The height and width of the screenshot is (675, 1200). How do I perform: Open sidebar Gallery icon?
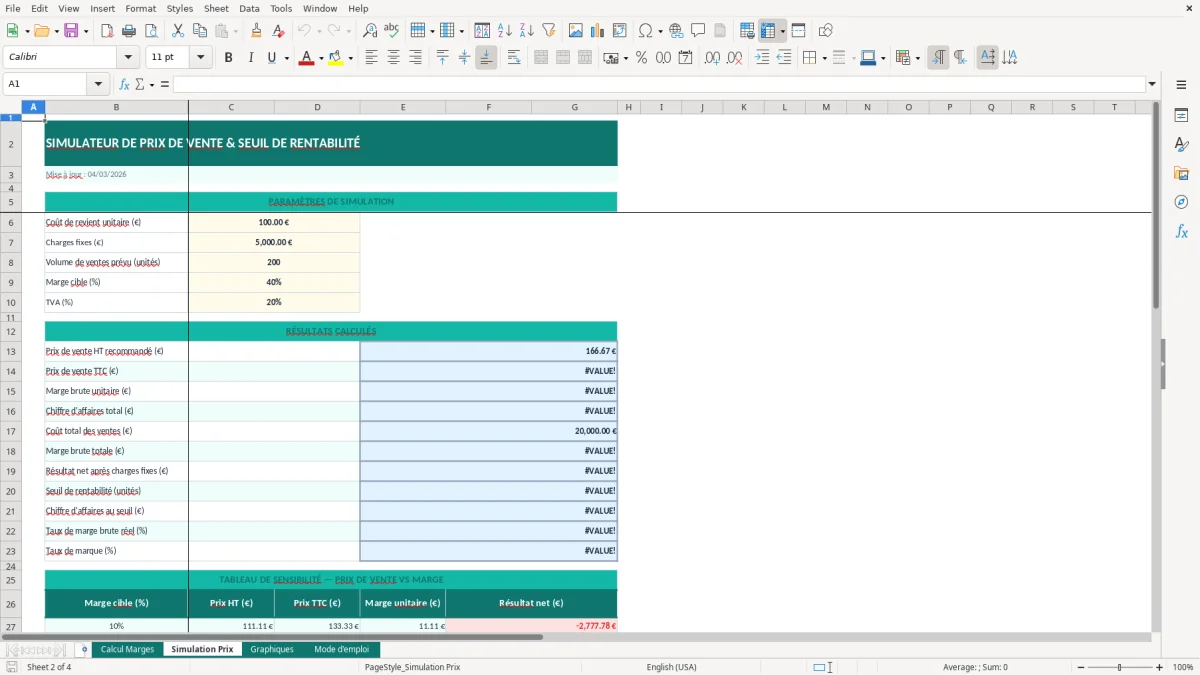pyautogui.click(x=1181, y=173)
